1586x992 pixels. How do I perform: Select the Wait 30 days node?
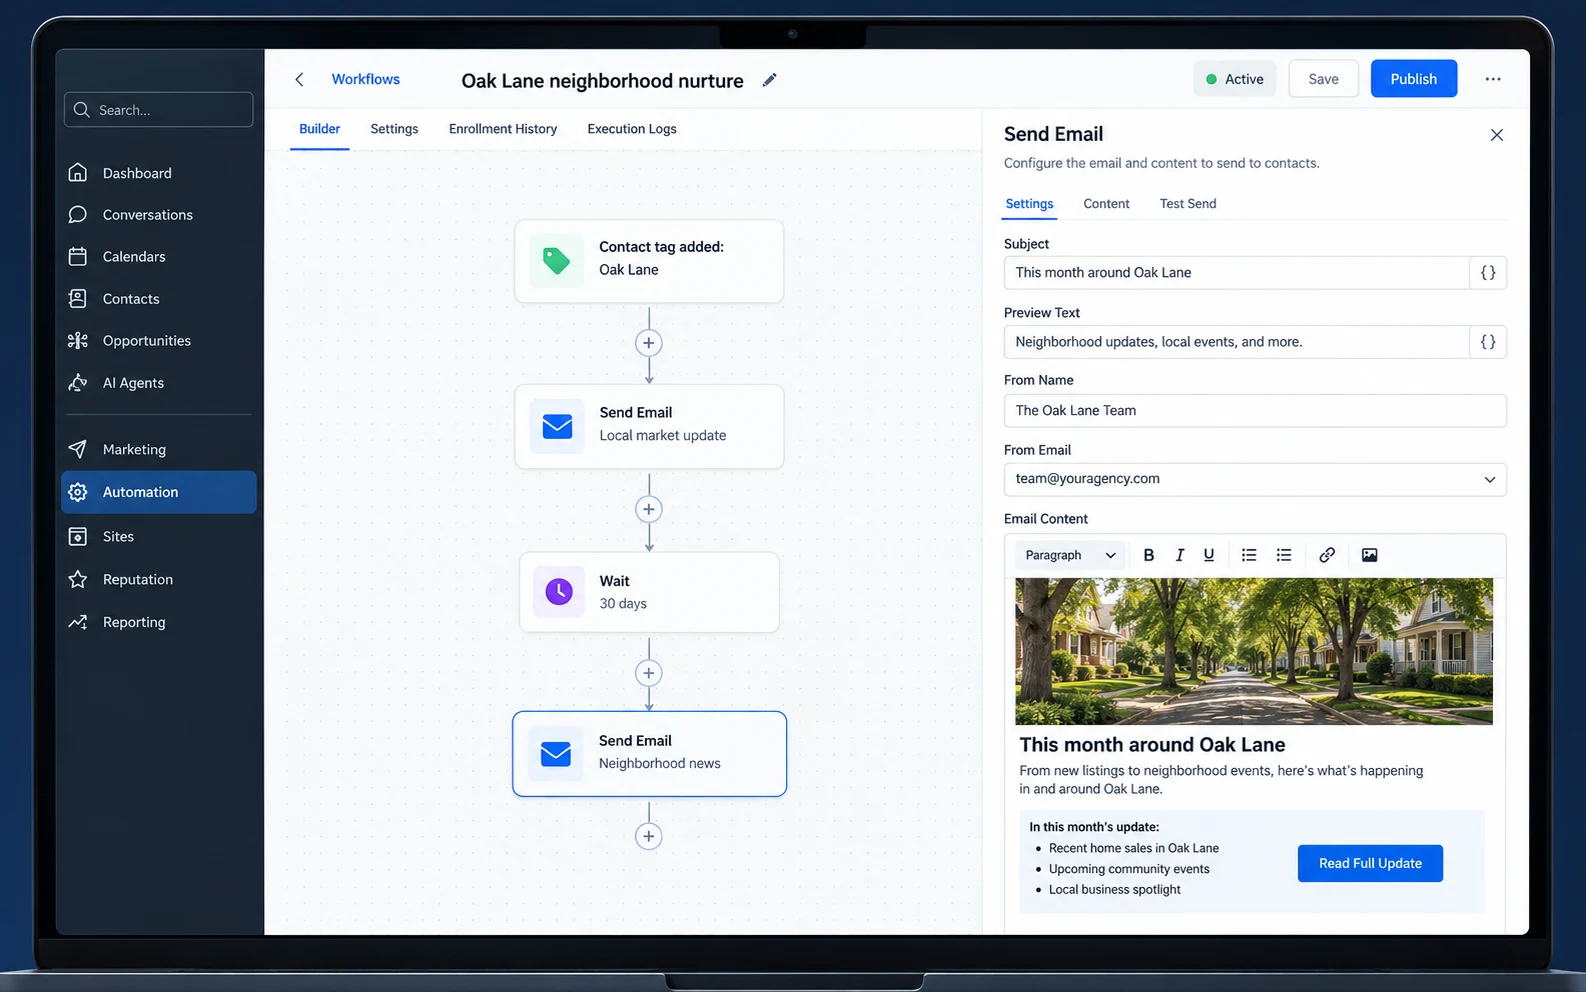(649, 592)
